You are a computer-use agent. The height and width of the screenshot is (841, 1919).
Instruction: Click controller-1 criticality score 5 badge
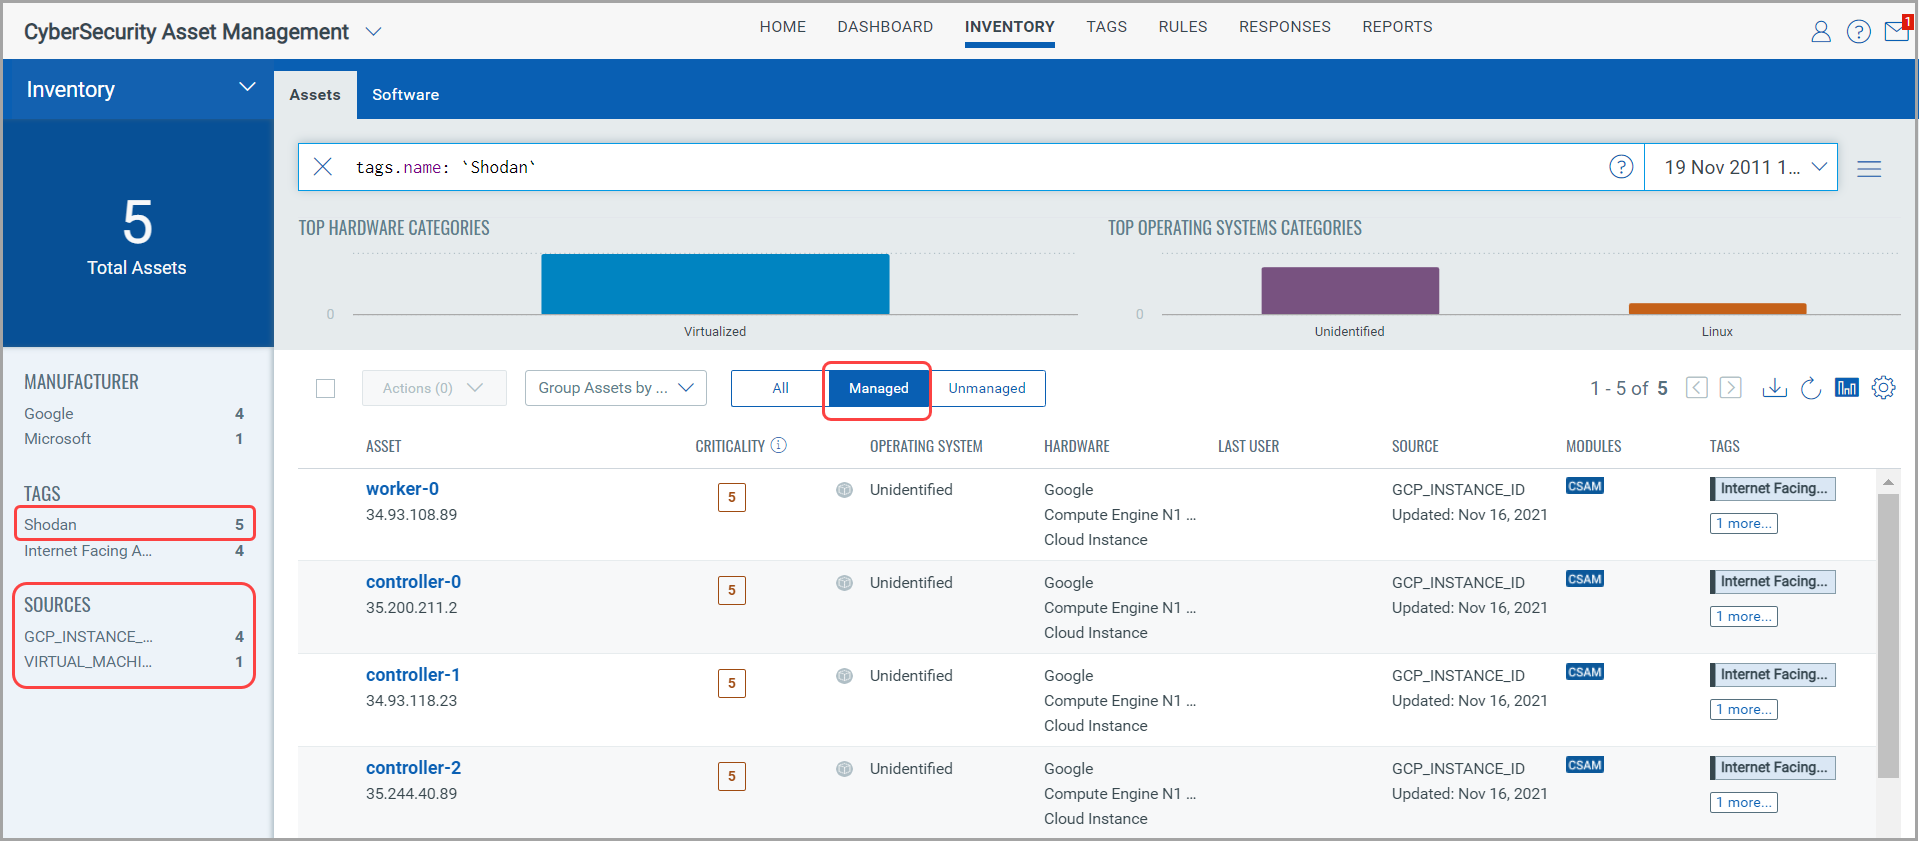click(732, 683)
